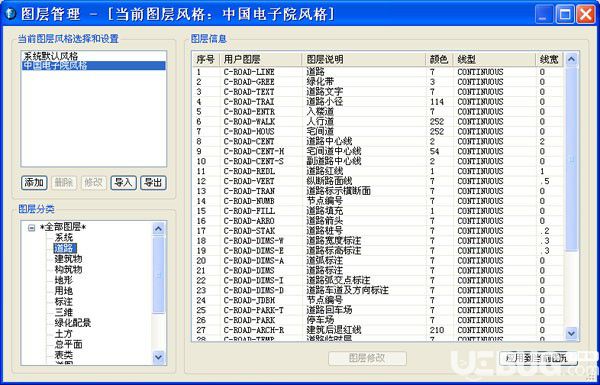Click the tree scrollbar up arrow
Screen dimensions: 600x385
coord(158,229)
